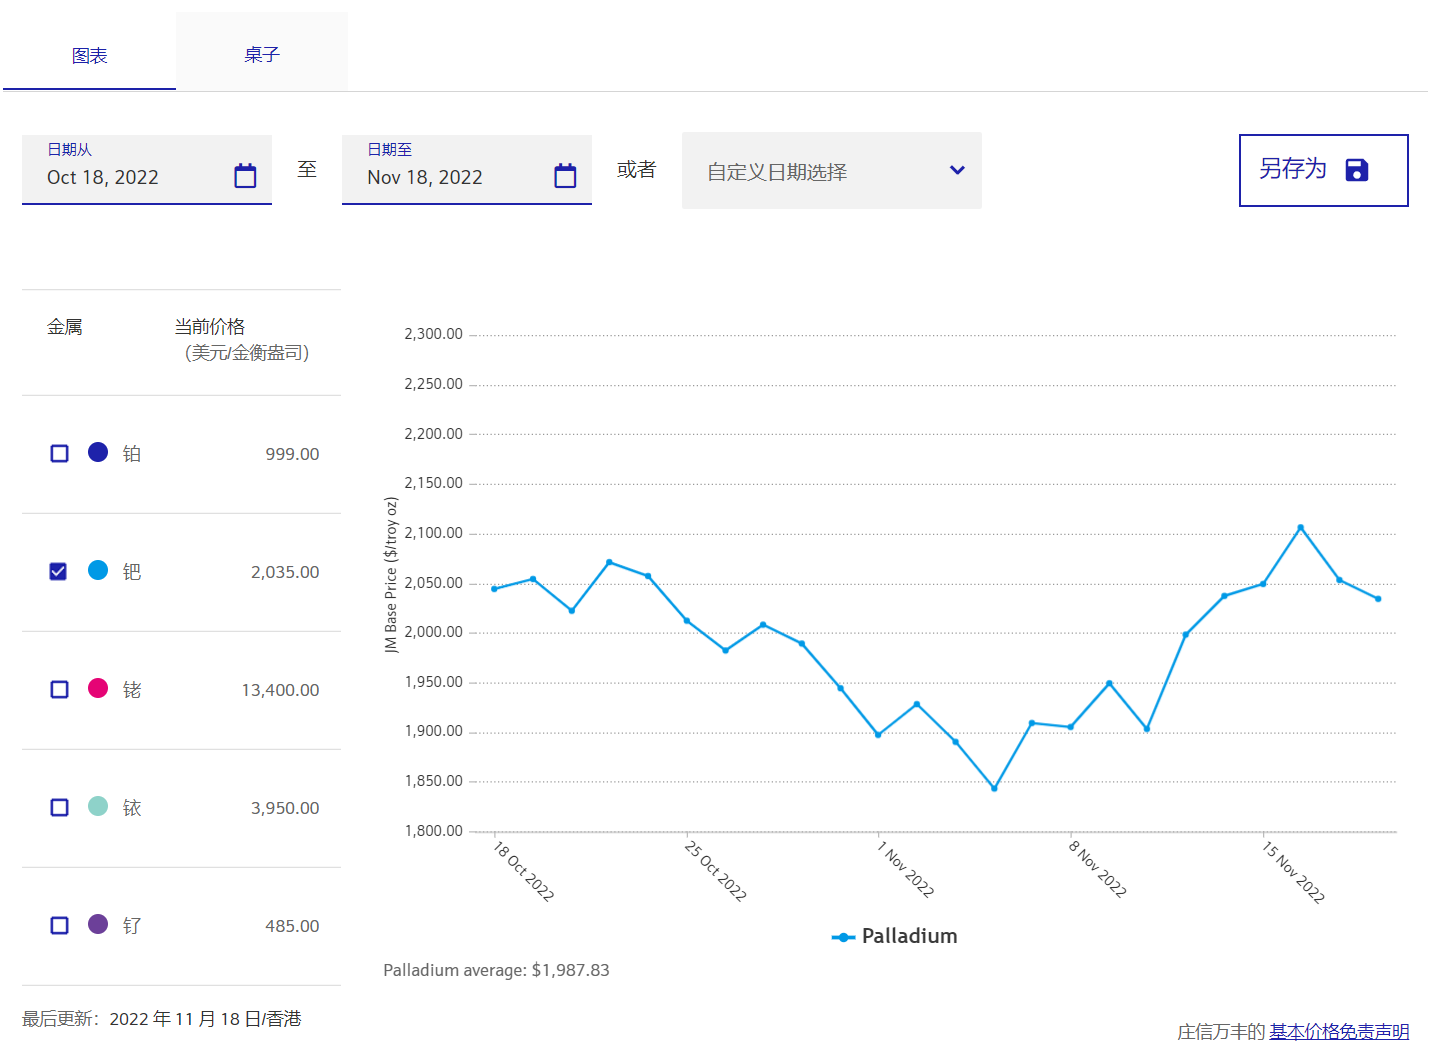The width and height of the screenshot is (1441, 1051).
Task: Click Palladium average $1,987.83 text
Action: pos(496,970)
